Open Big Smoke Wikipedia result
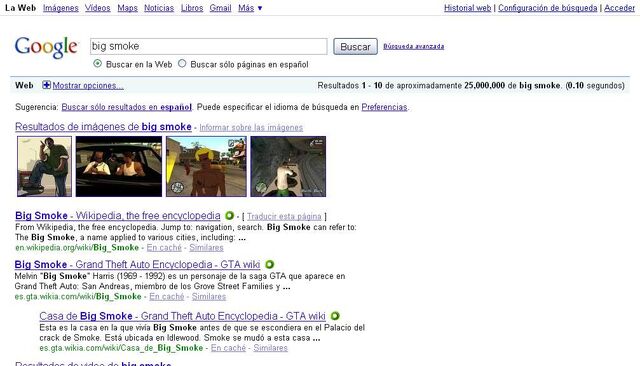Screen dimensions: 640x366 click(x=118, y=215)
